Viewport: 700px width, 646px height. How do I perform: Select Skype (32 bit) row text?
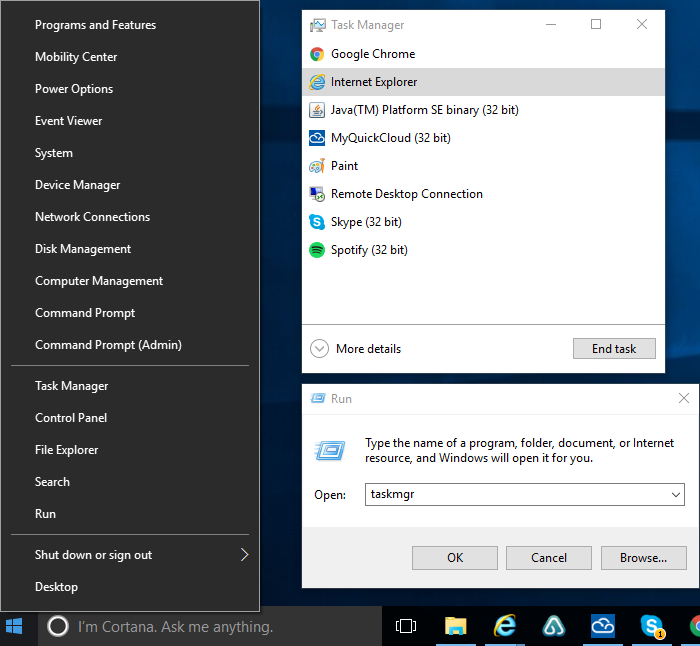(x=366, y=222)
